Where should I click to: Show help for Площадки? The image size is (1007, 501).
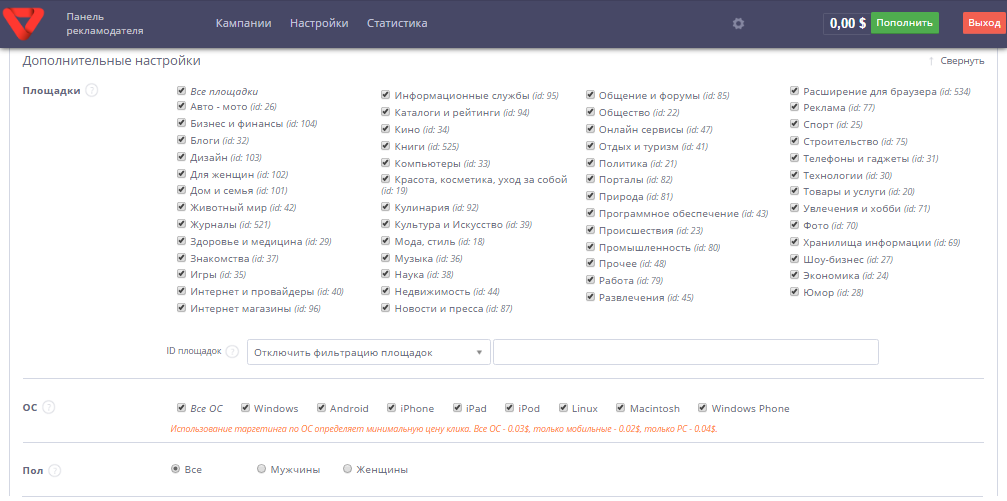[x=92, y=91]
